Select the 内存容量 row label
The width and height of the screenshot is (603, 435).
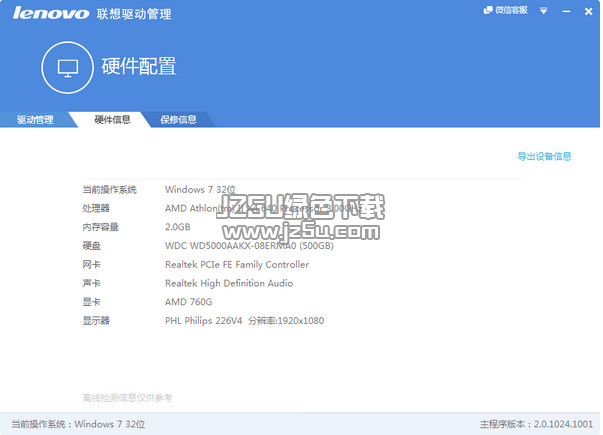pyautogui.click(x=100, y=227)
